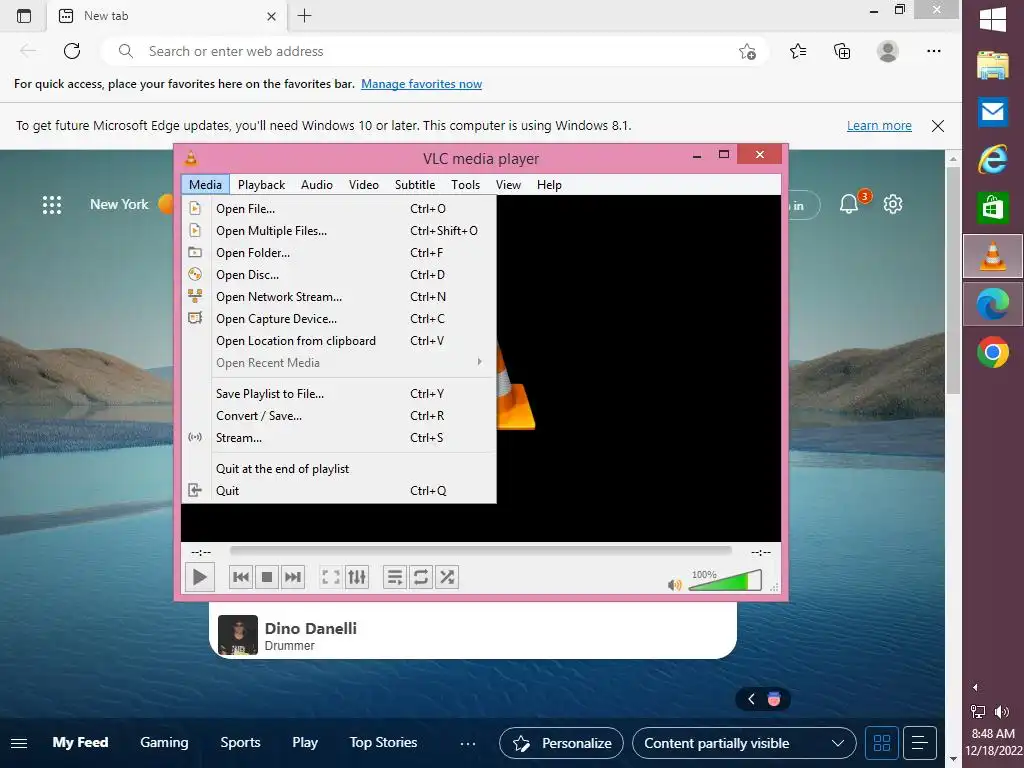Select Open Network Stream… entry

[339, 297]
